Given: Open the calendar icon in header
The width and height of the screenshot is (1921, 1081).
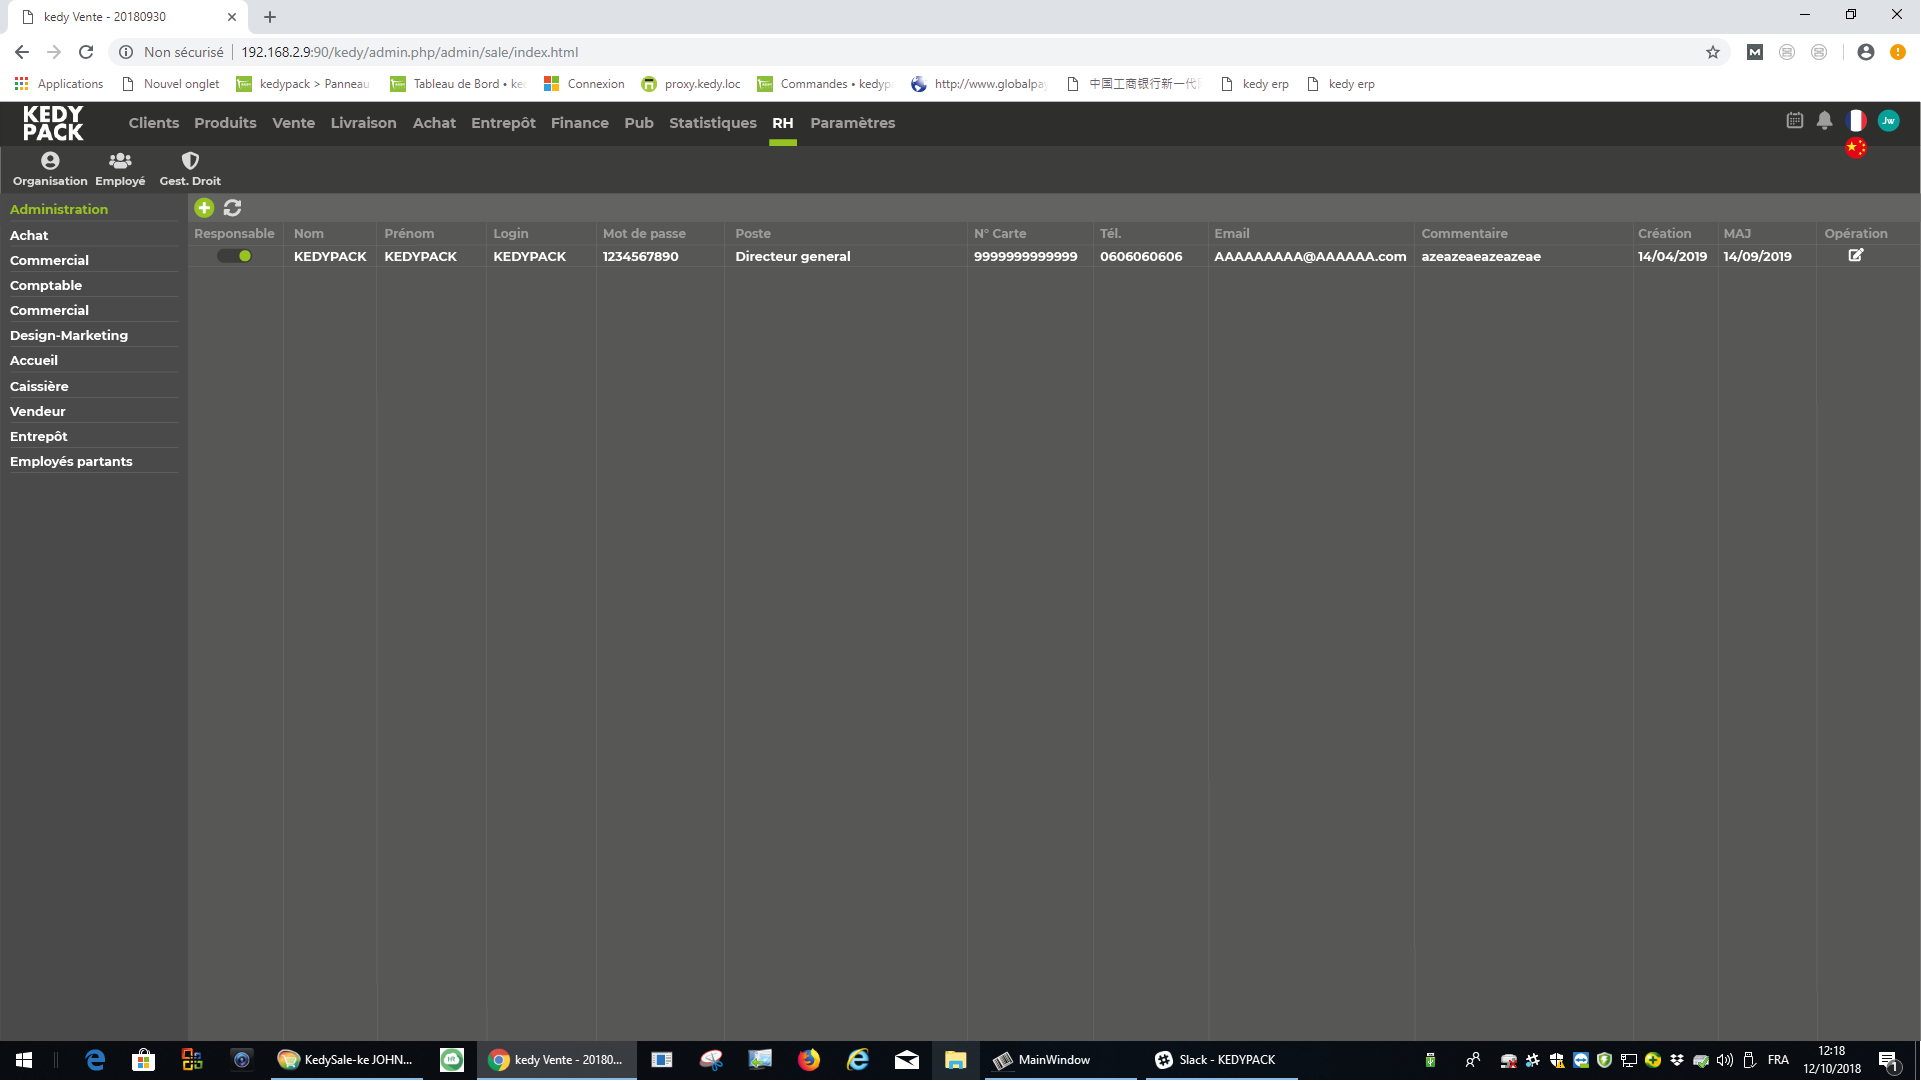Looking at the screenshot, I should point(1795,121).
